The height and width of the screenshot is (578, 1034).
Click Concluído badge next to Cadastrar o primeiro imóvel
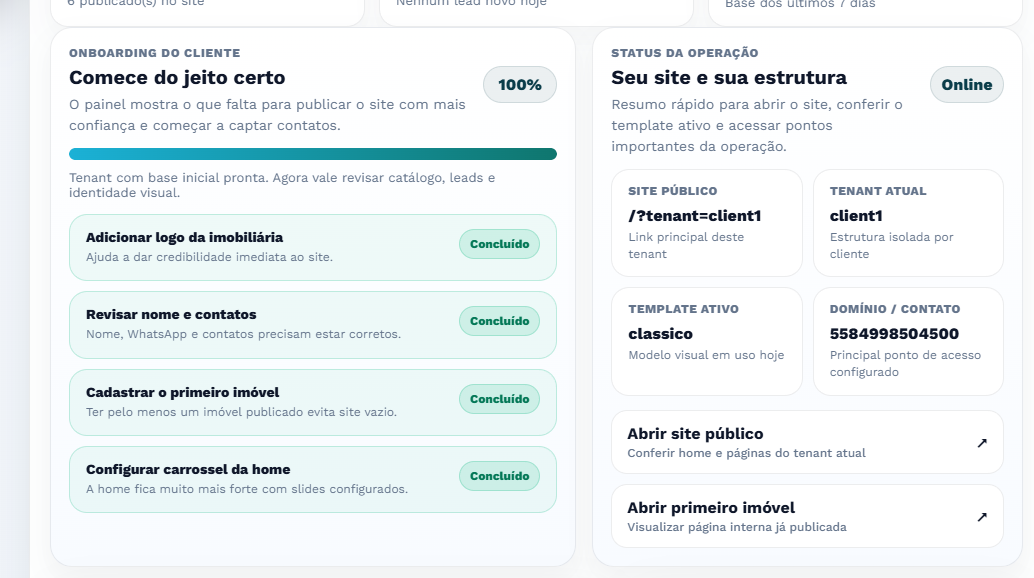[498, 398]
